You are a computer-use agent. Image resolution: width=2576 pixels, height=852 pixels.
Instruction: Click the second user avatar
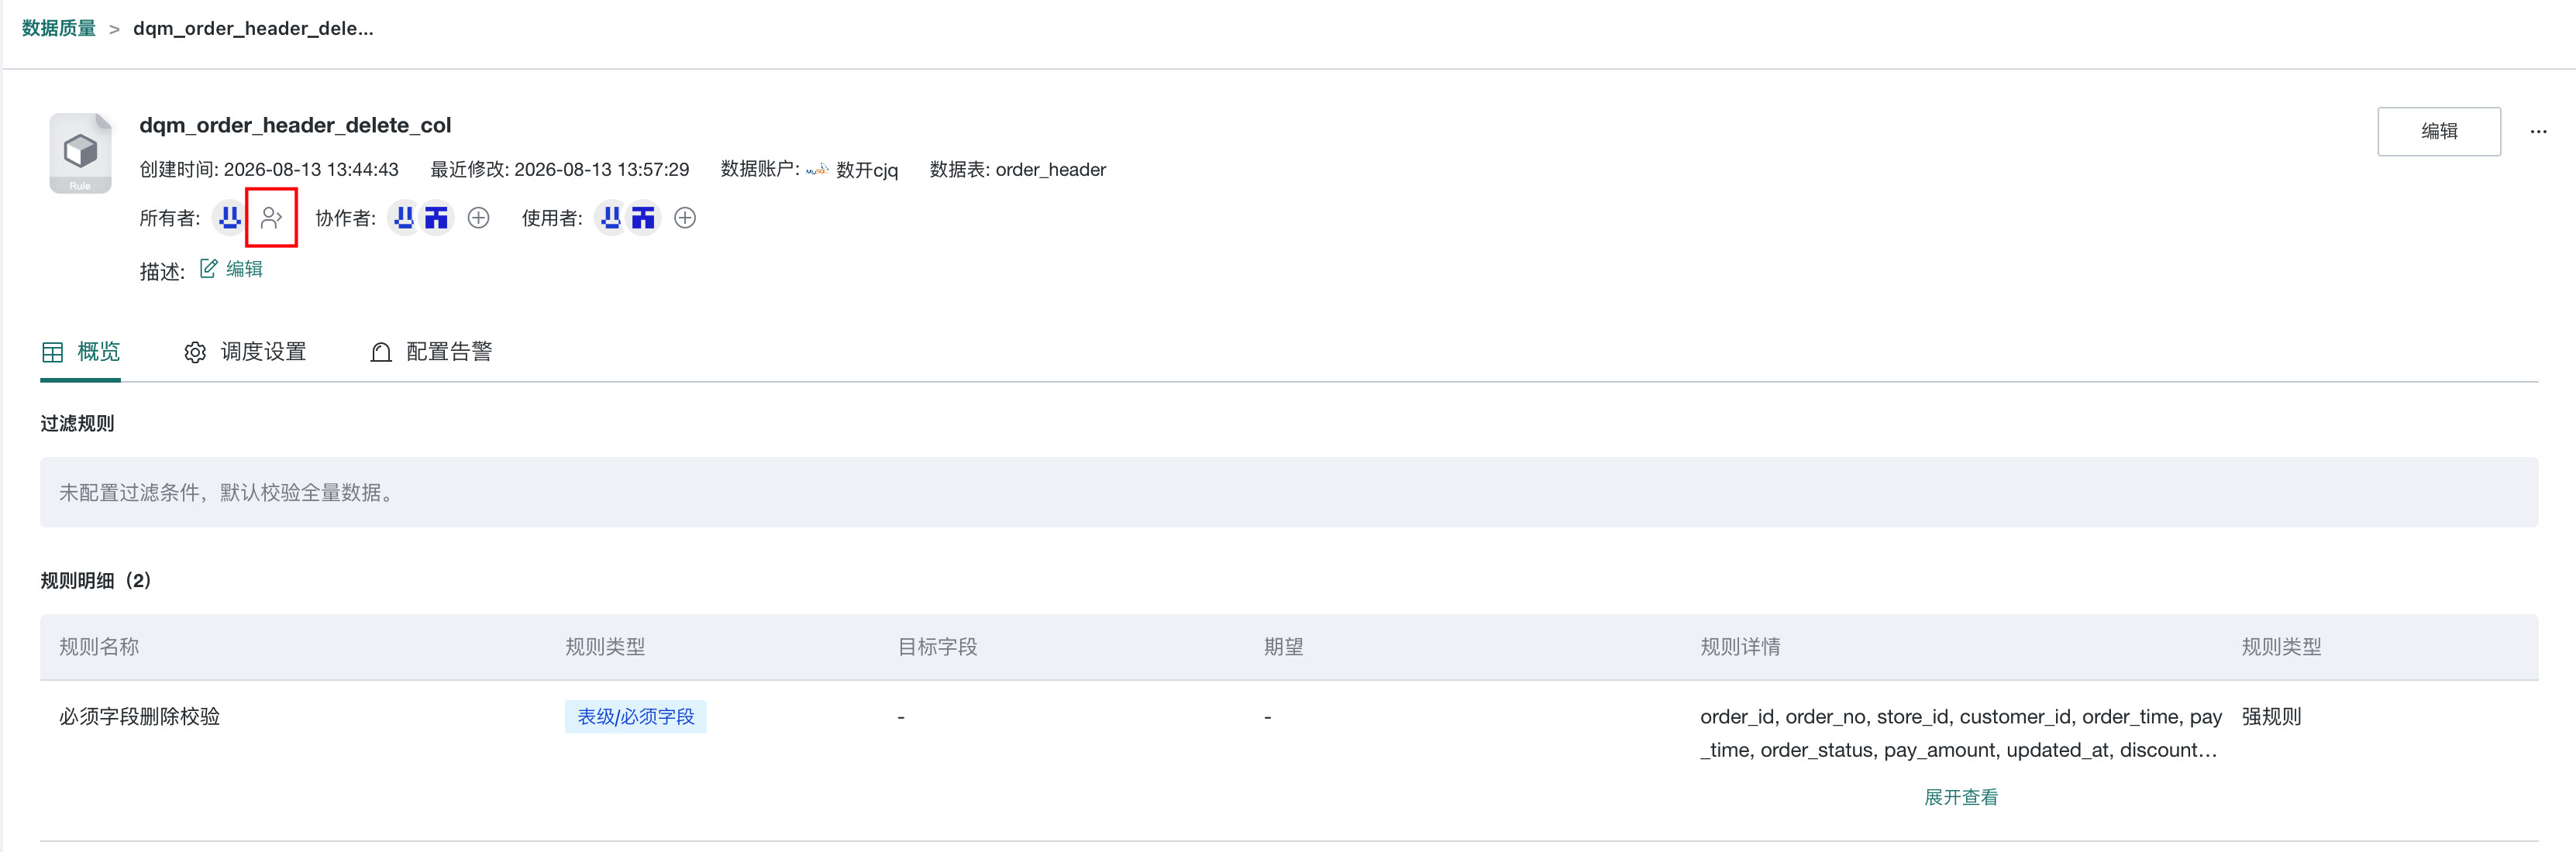pos(643,217)
